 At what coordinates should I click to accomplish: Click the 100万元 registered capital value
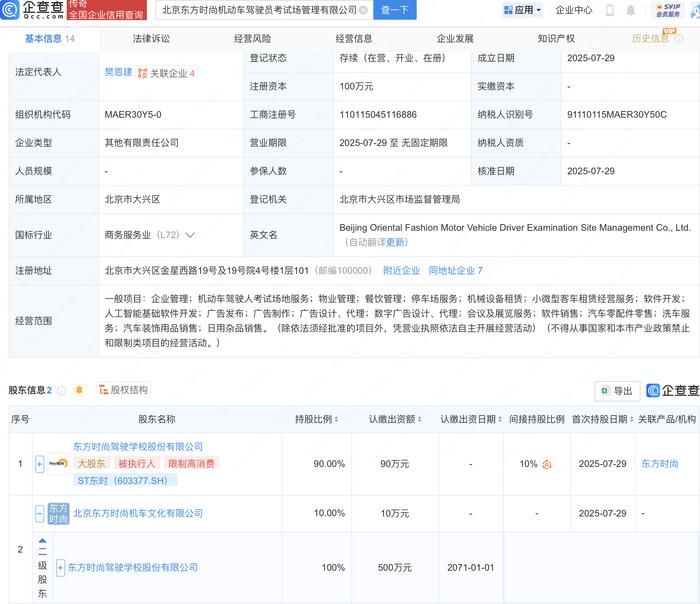tap(356, 87)
